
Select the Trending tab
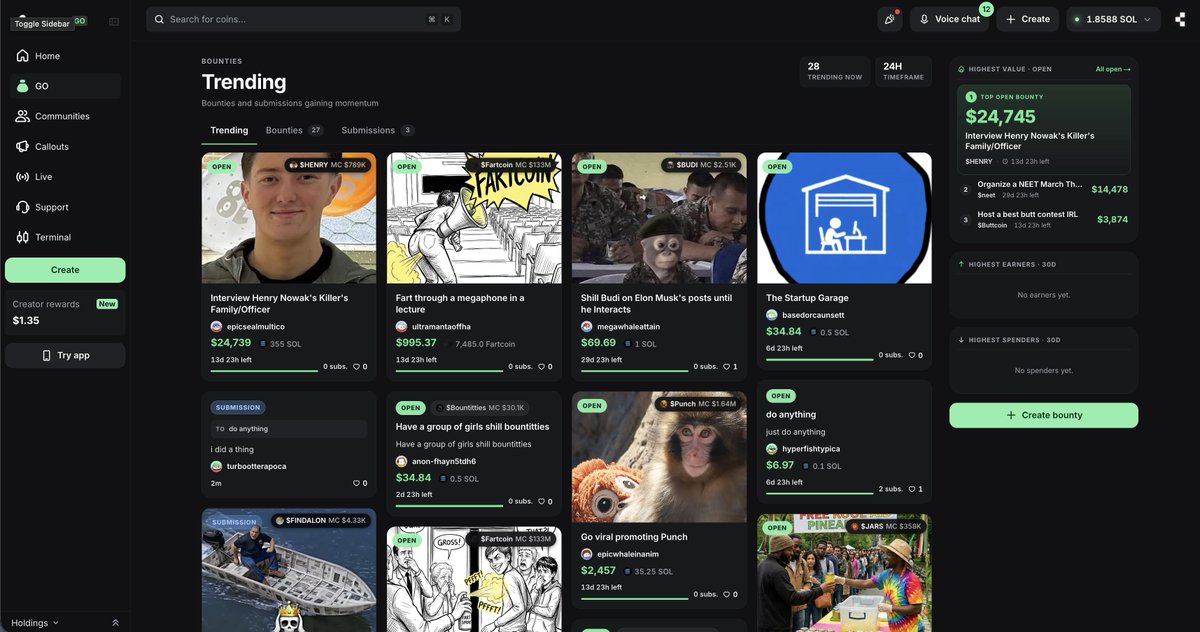point(229,130)
